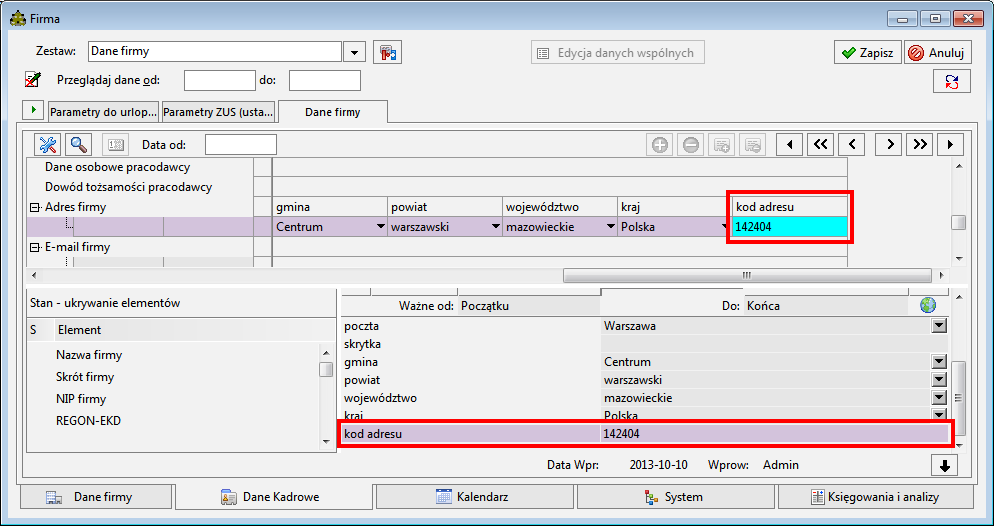
Task: Click the icon button next to Zestaw dropdown
Action: [388, 52]
